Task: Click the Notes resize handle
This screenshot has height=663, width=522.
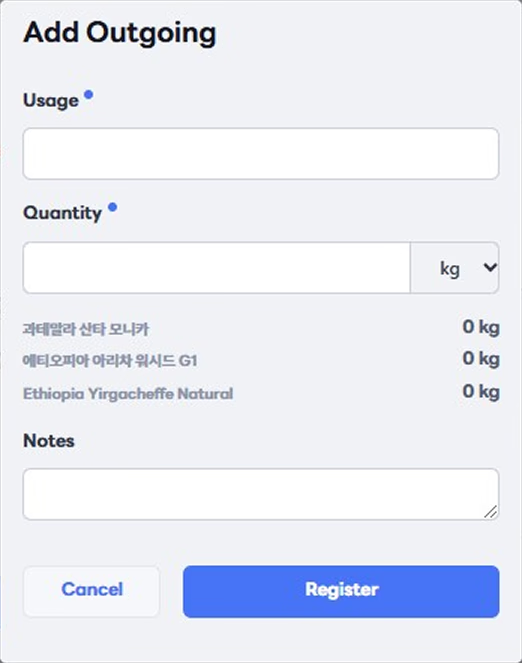Action: coord(491,512)
